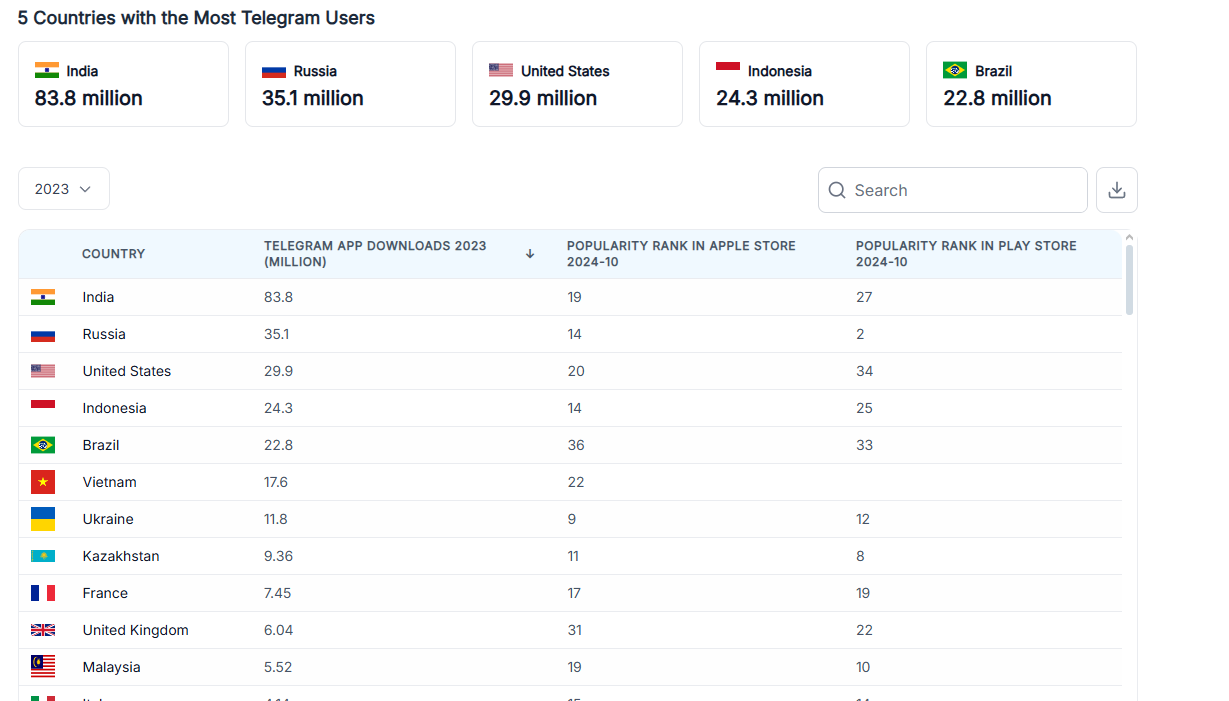
Task: Click the France flag in table row
Action: 43,593
